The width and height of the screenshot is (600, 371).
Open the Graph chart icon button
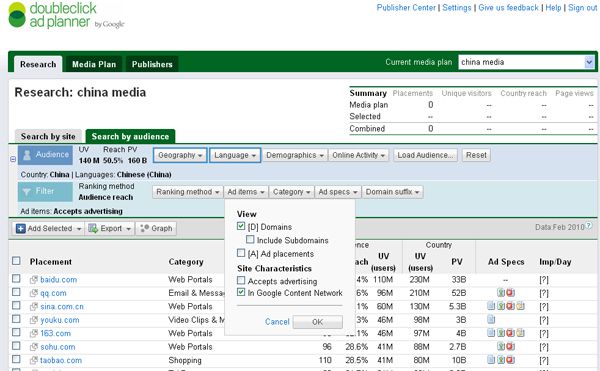[156, 228]
